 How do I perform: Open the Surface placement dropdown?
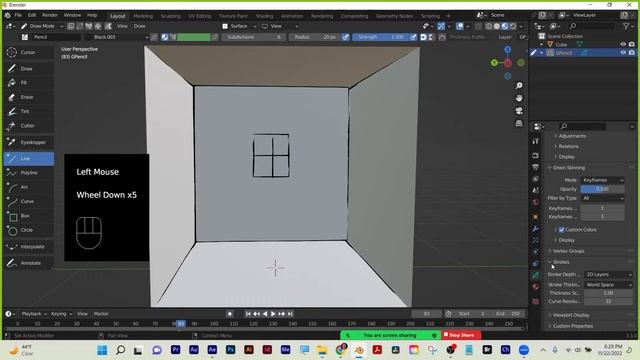[239, 26]
